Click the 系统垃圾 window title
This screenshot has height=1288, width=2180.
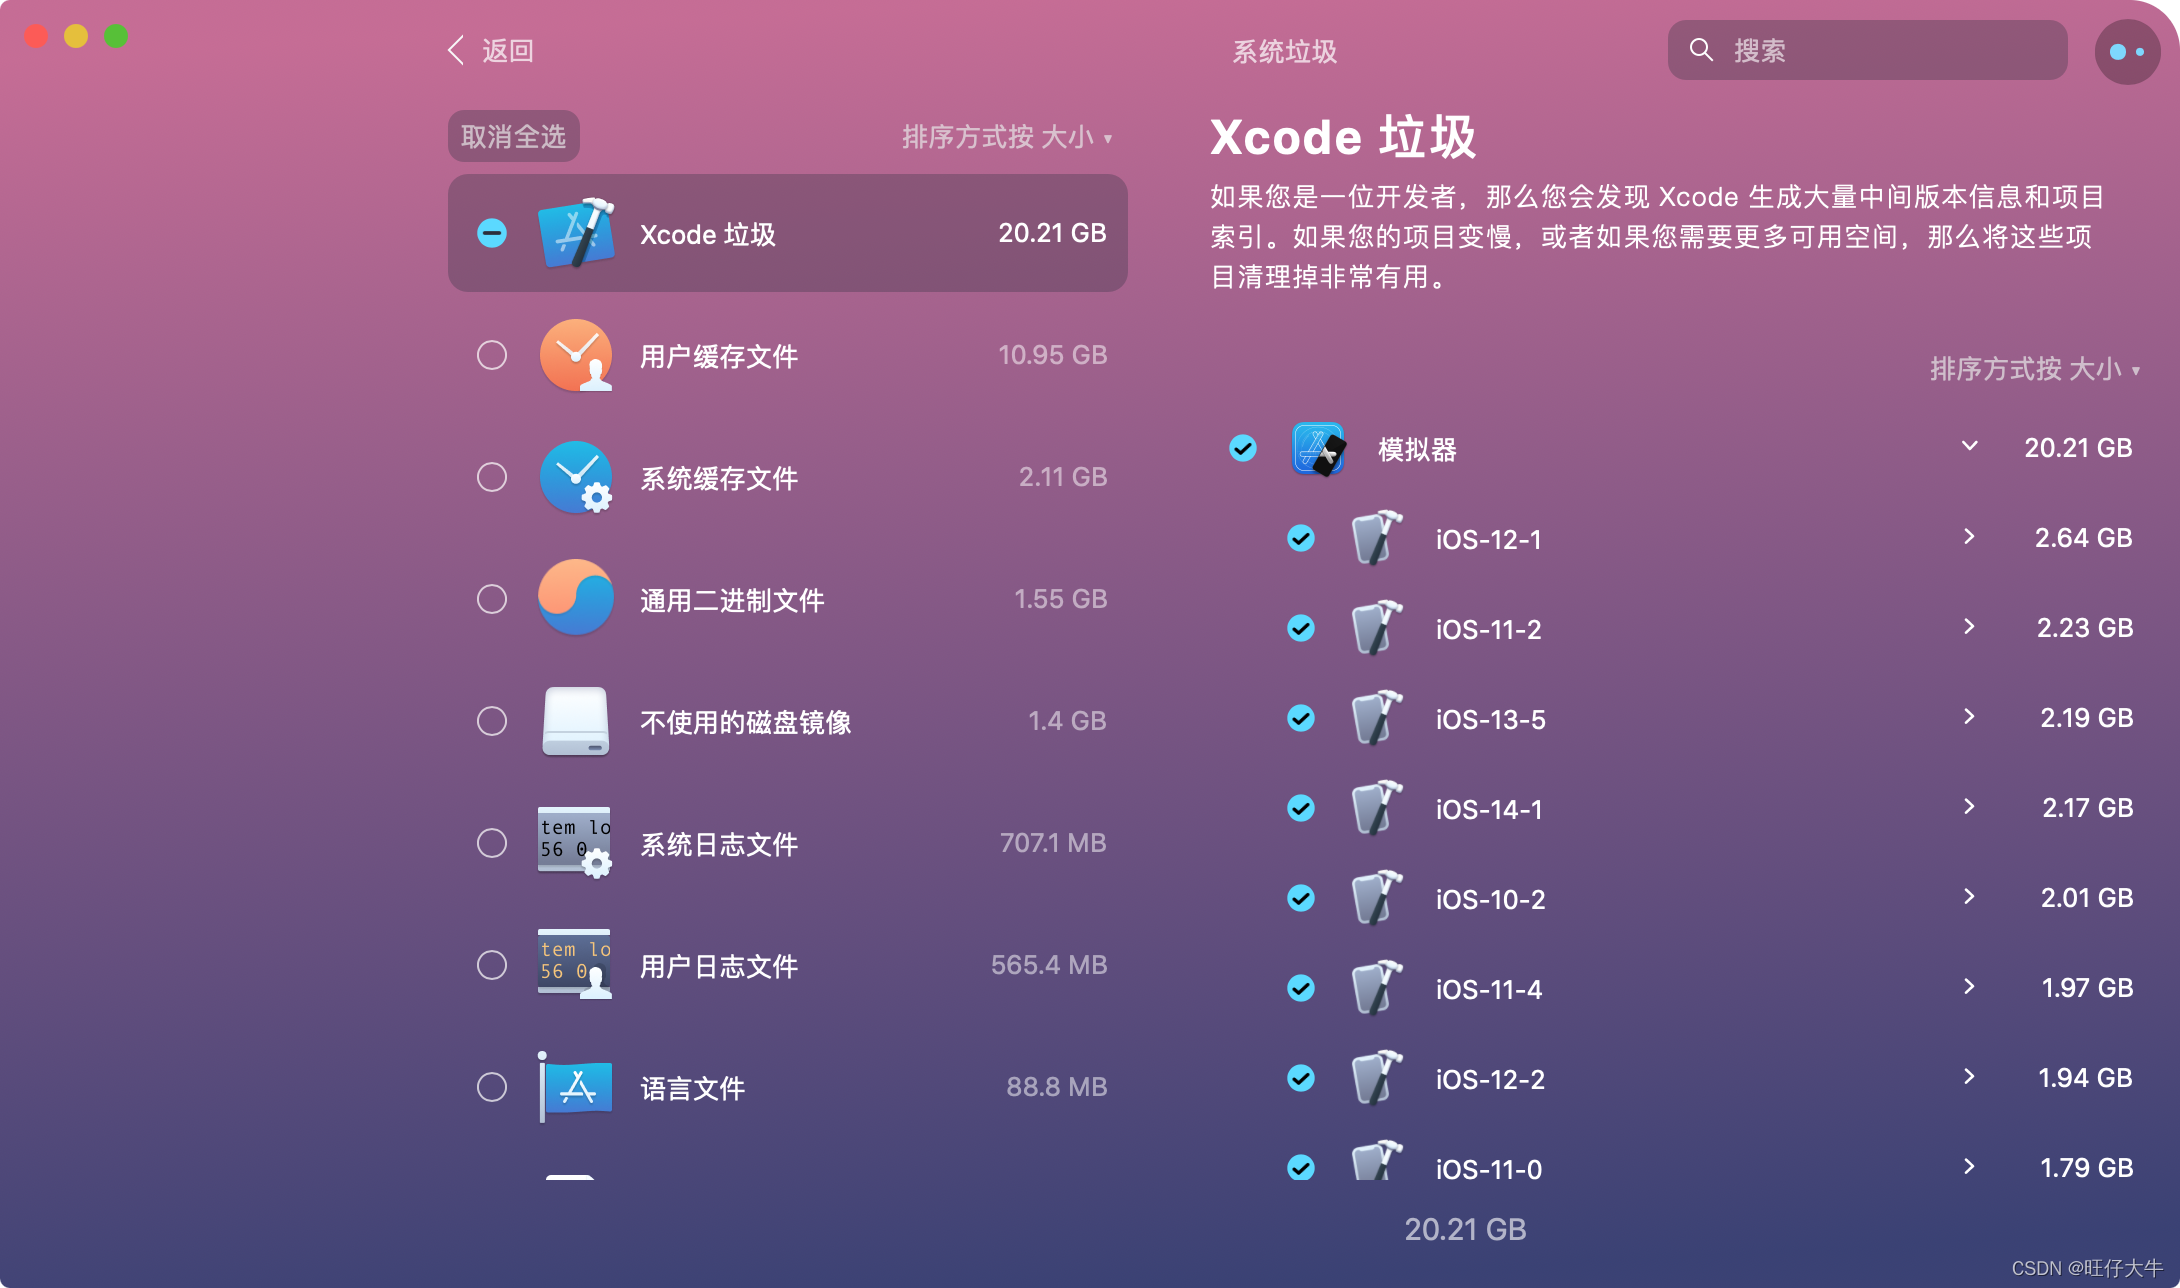coord(1284,51)
